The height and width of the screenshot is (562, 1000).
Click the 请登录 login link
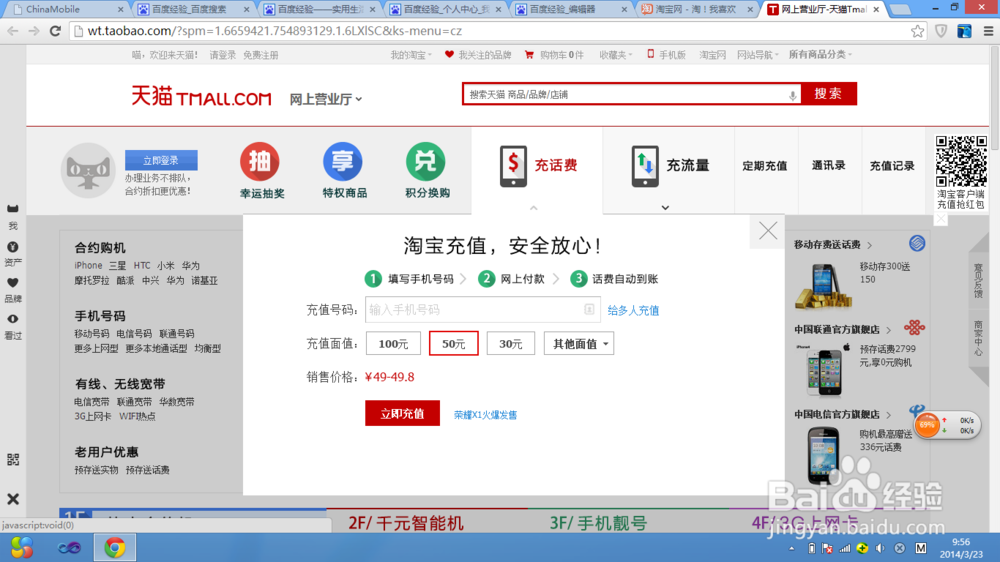pos(223,55)
